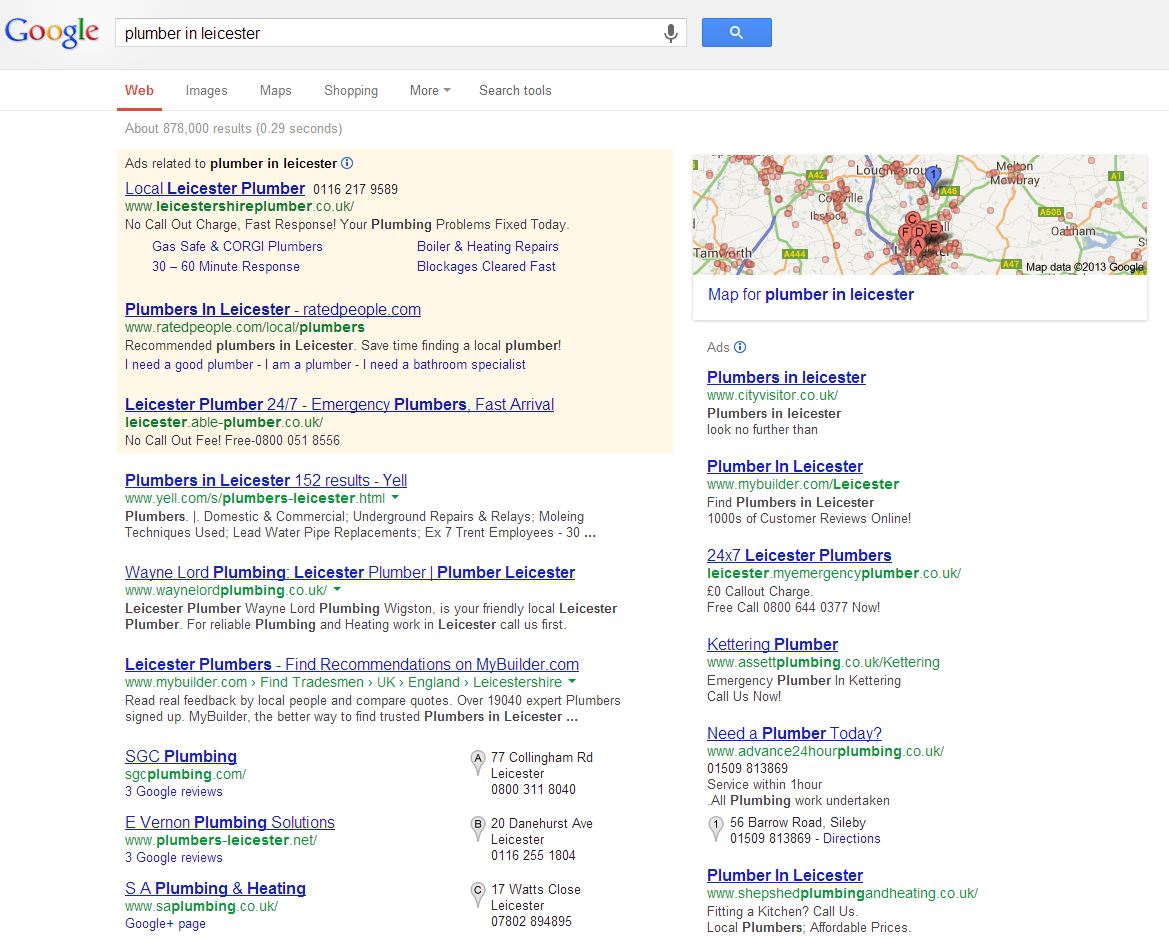The width and height of the screenshot is (1169, 938).
Task: Open Search tools options
Action: 515,90
